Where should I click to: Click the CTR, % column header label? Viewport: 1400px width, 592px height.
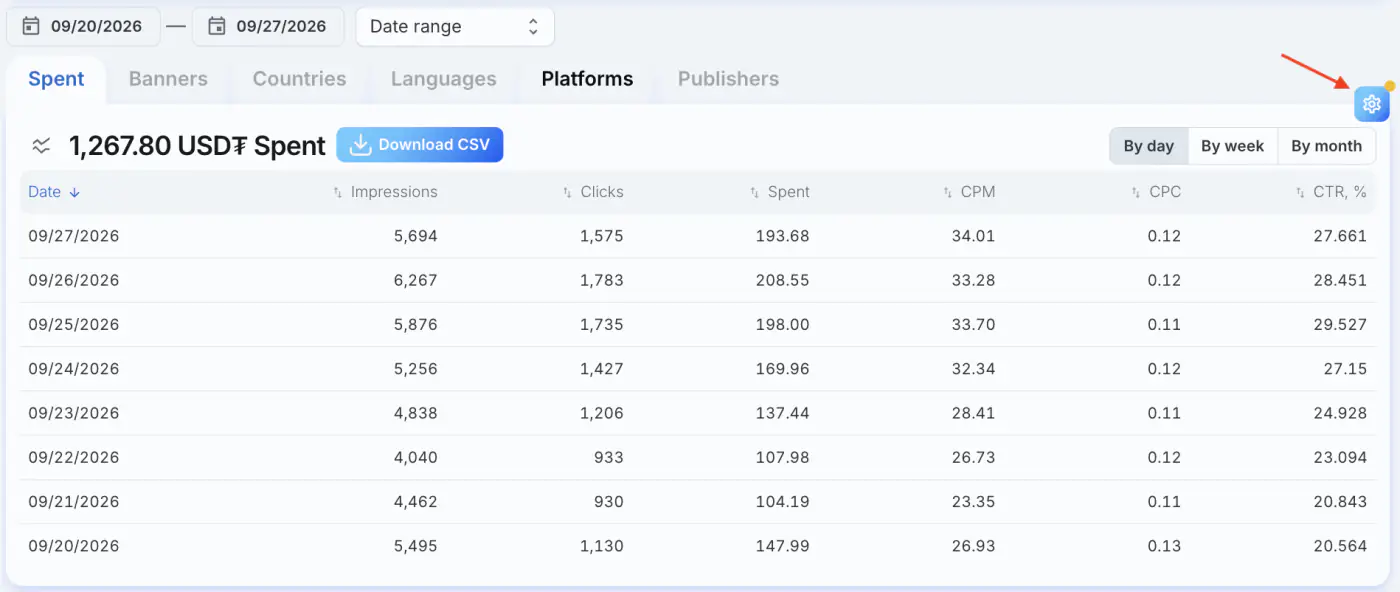(1340, 192)
